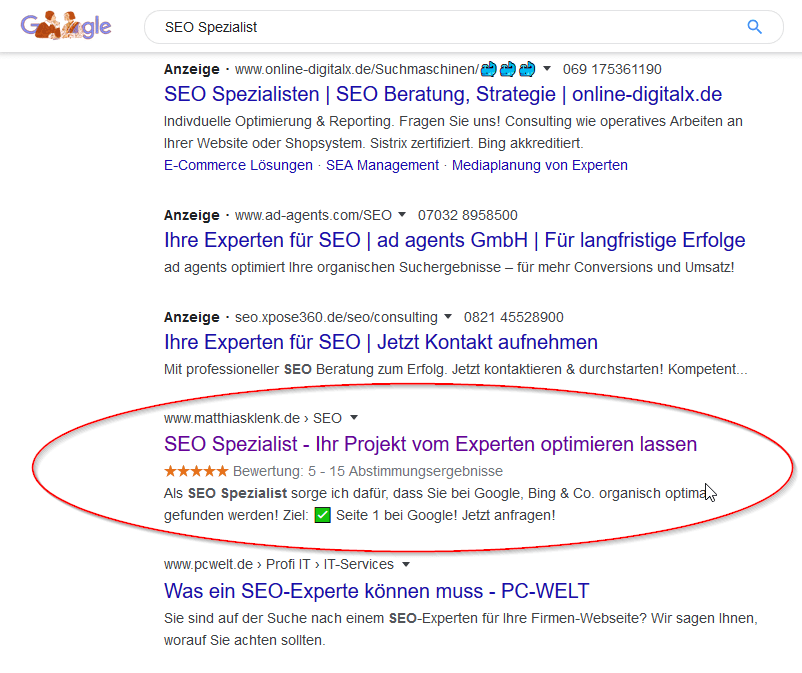Click the Google doodle logo

click(66, 26)
